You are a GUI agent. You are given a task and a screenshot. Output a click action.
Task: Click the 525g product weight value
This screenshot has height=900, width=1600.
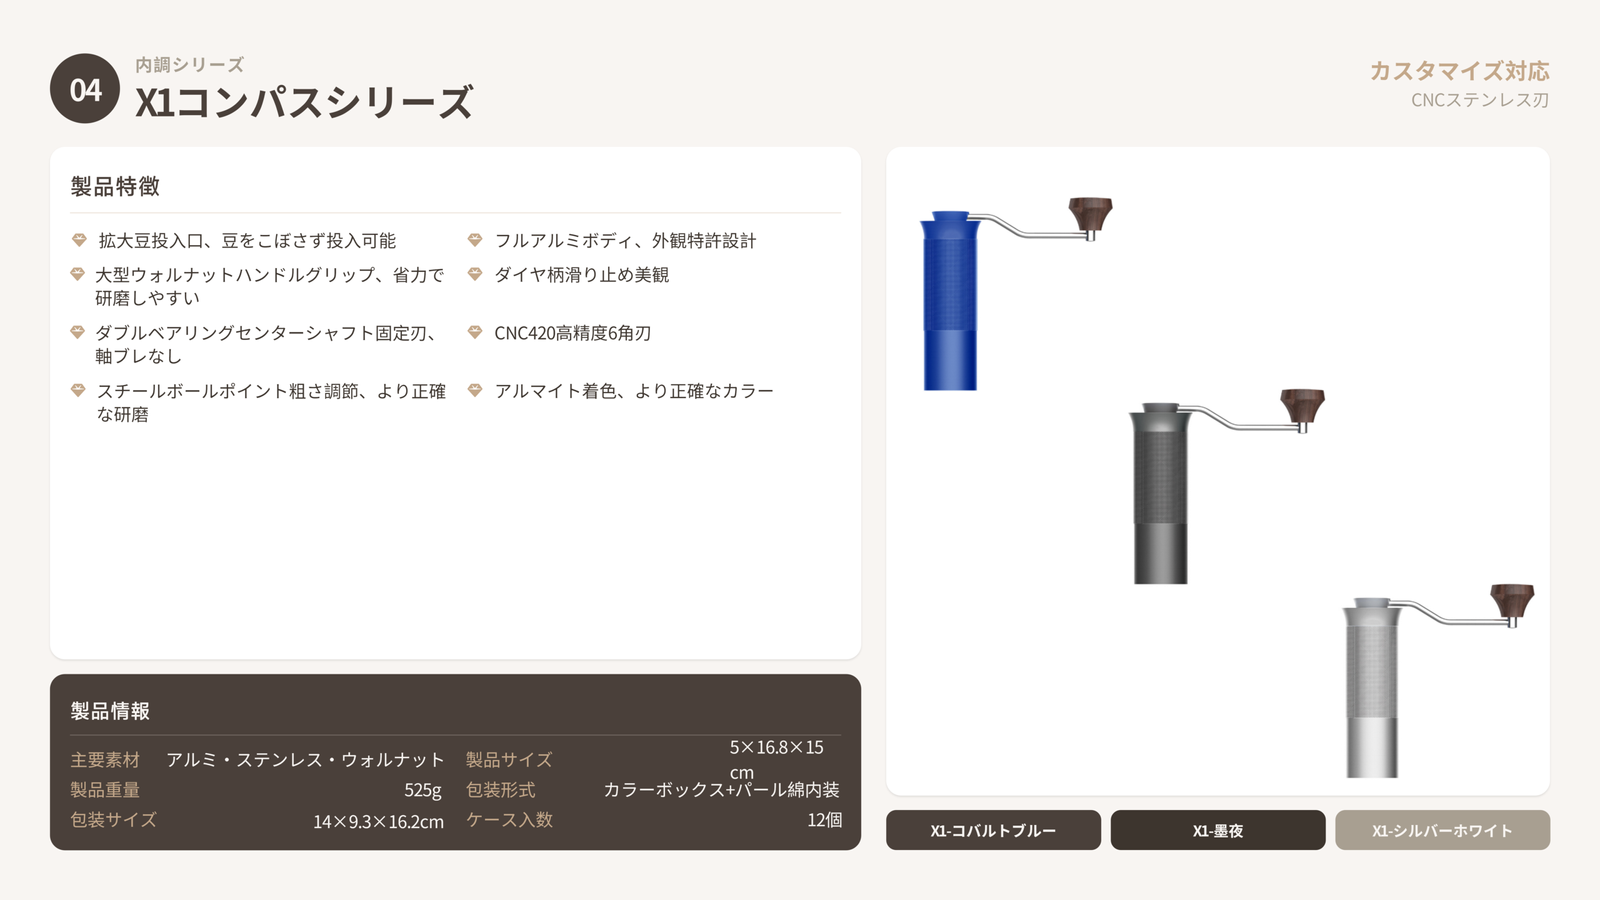[422, 790]
